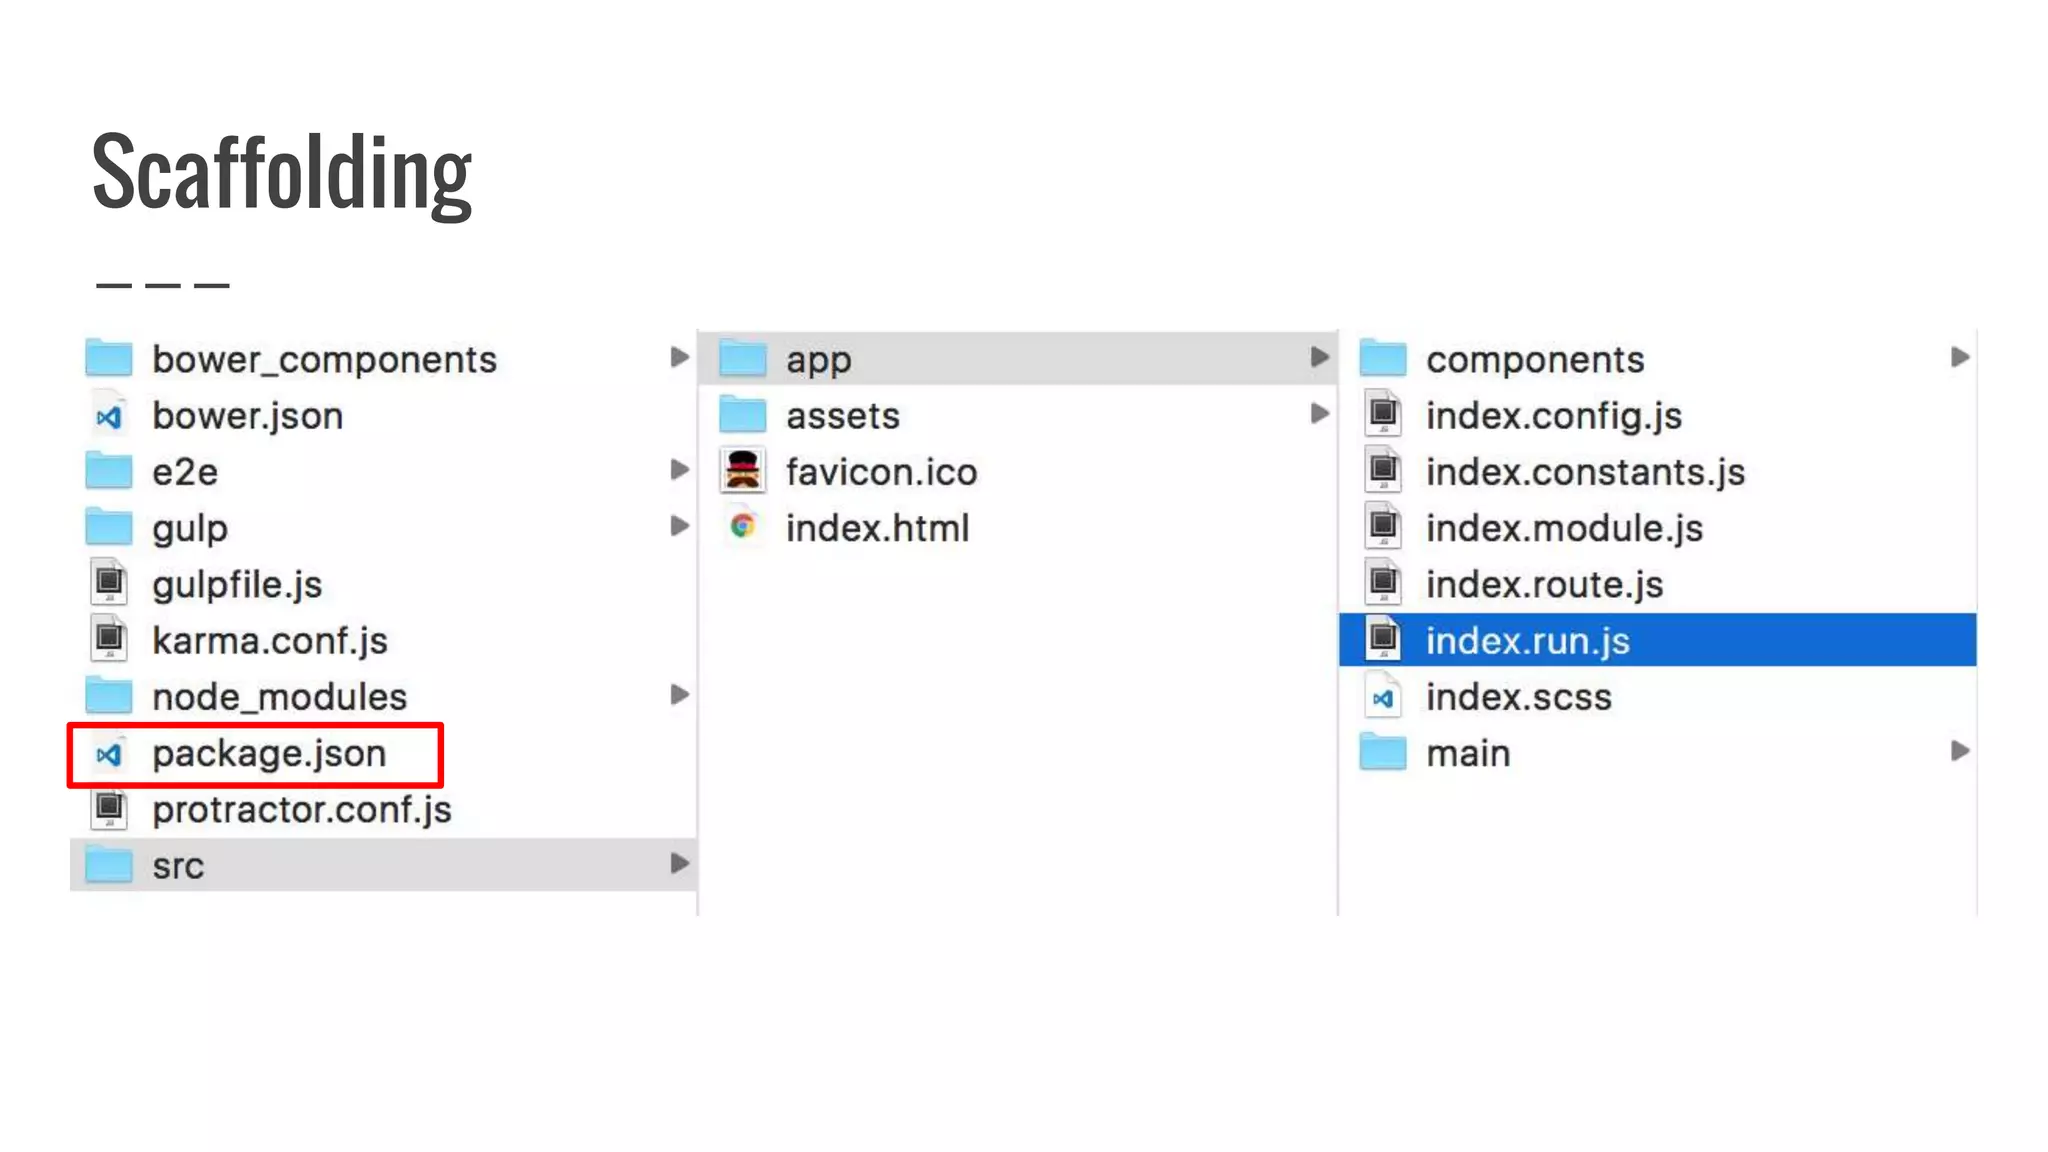Image resolution: width=2048 pixels, height=1152 pixels.
Task: Expand the assets folder arrow
Action: click(x=1319, y=413)
